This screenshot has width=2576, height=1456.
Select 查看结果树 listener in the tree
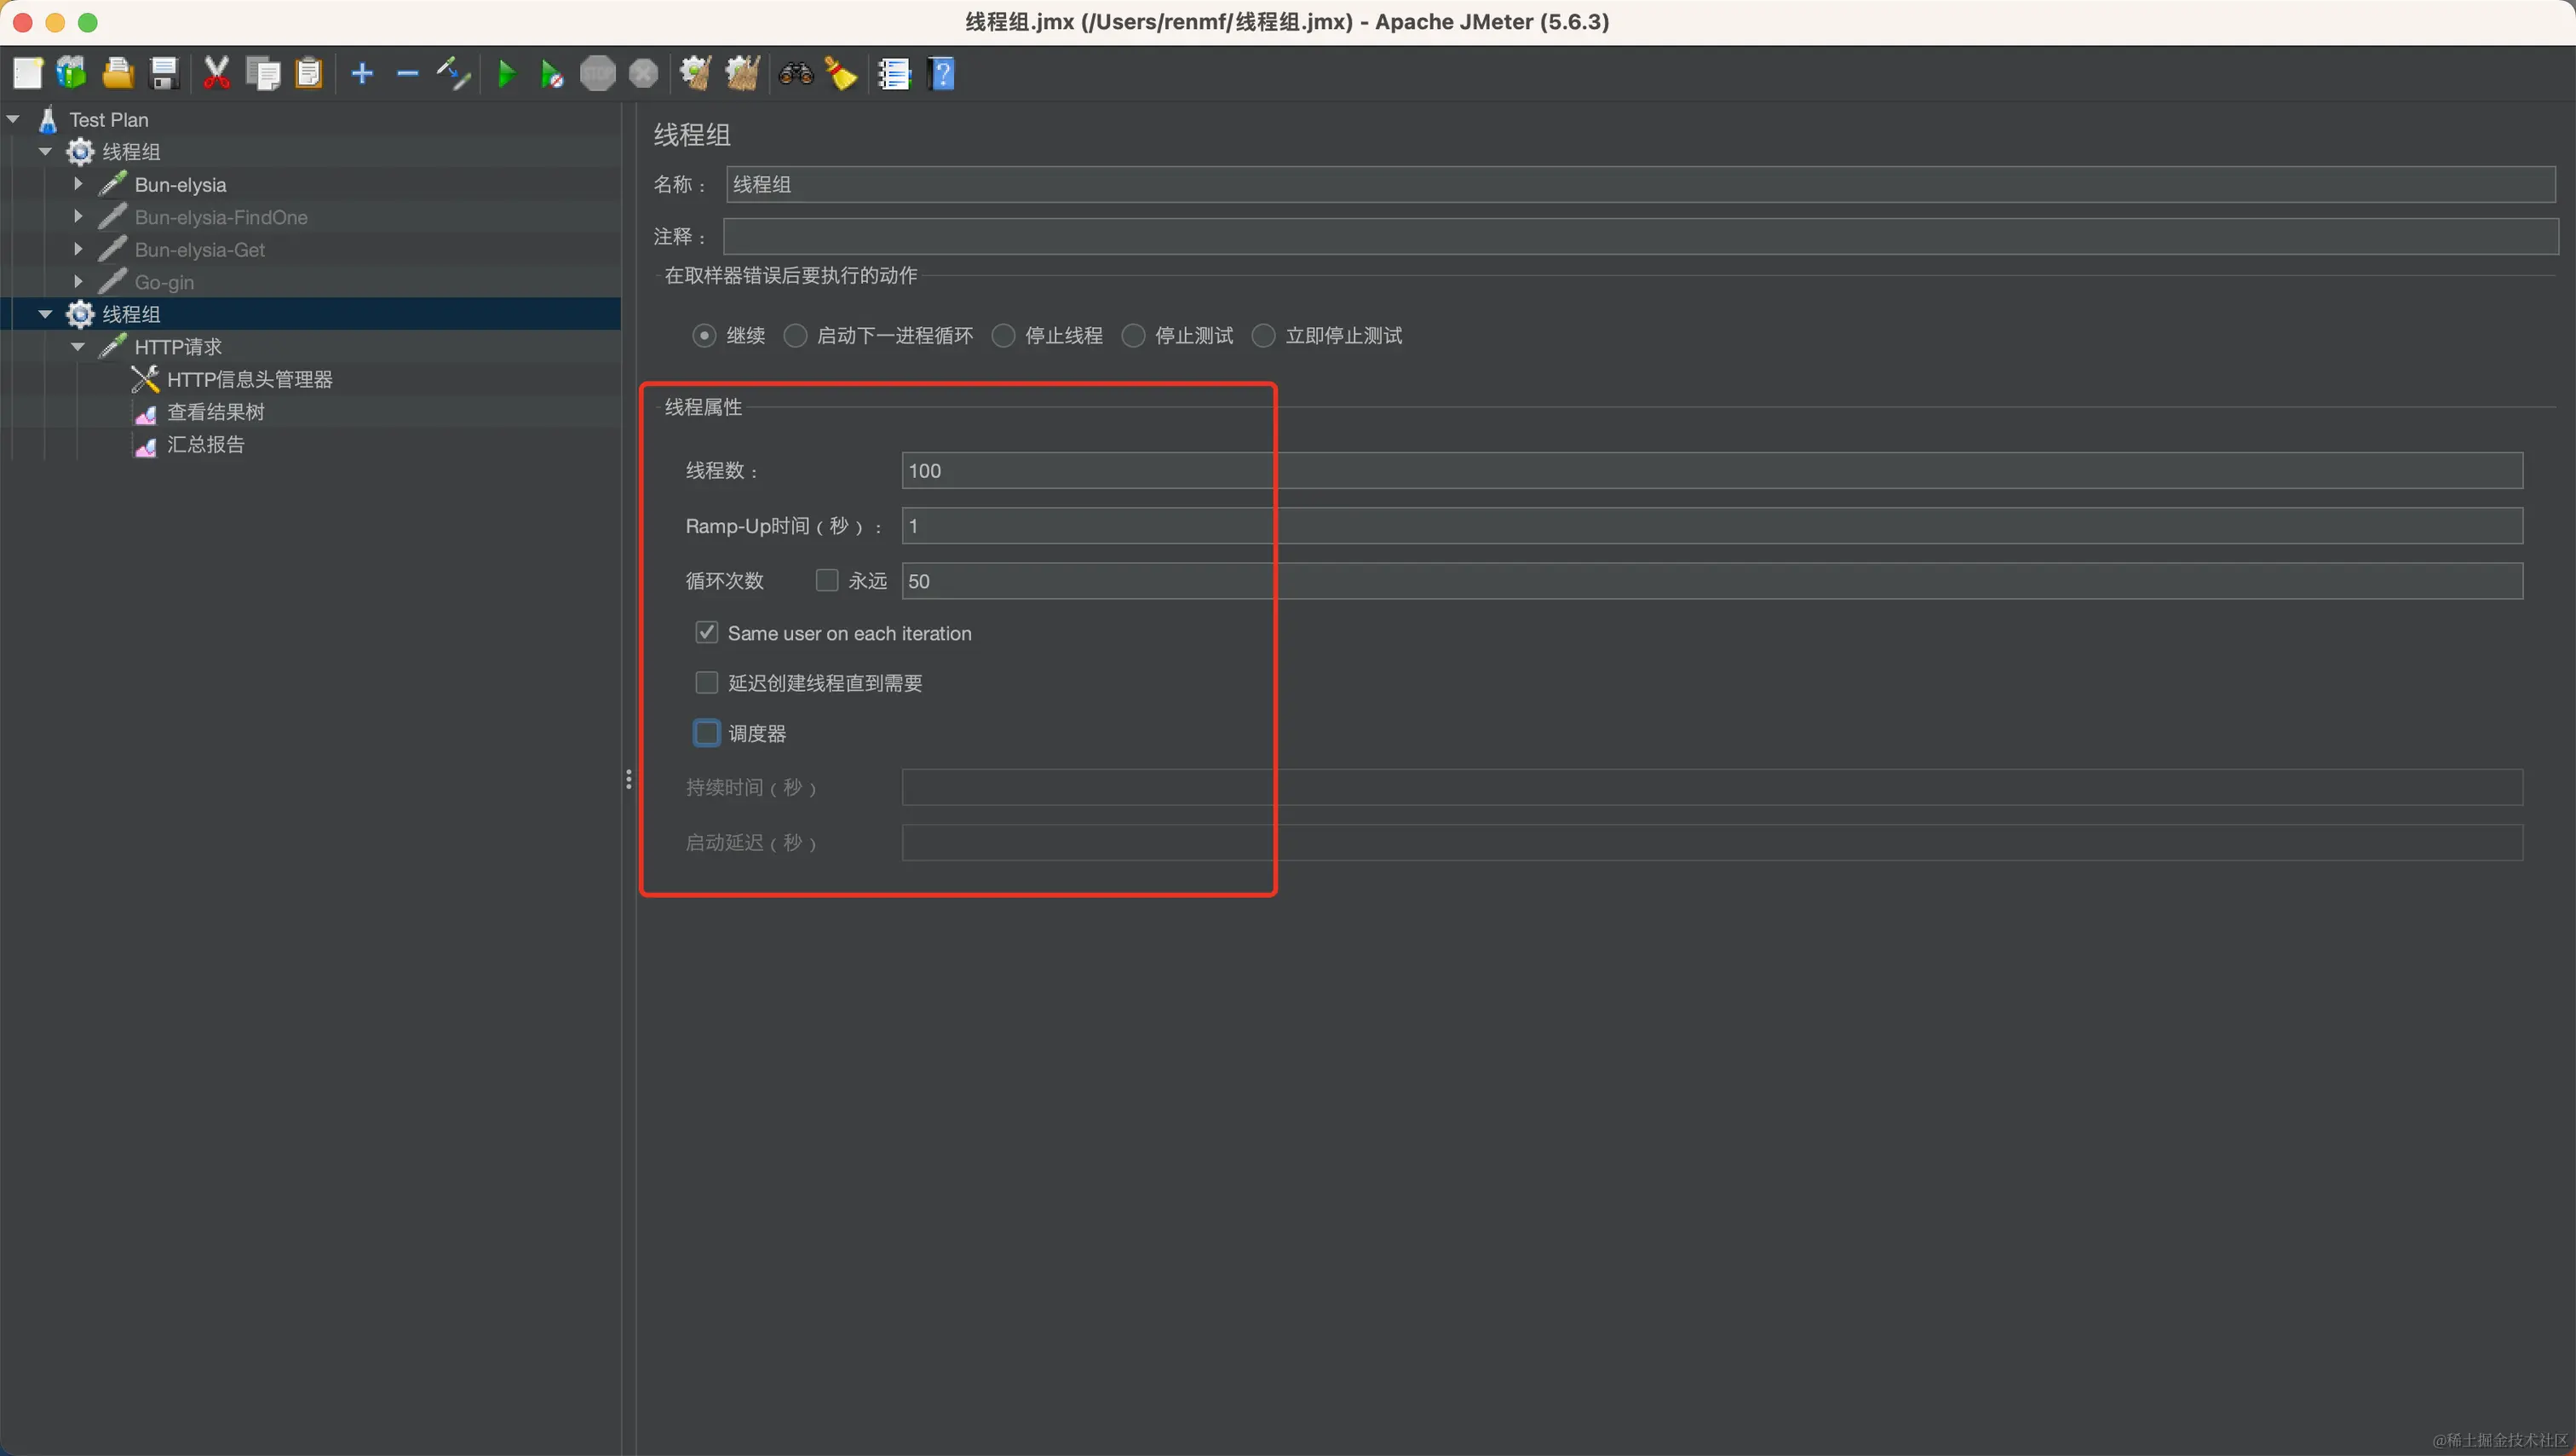(215, 412)
